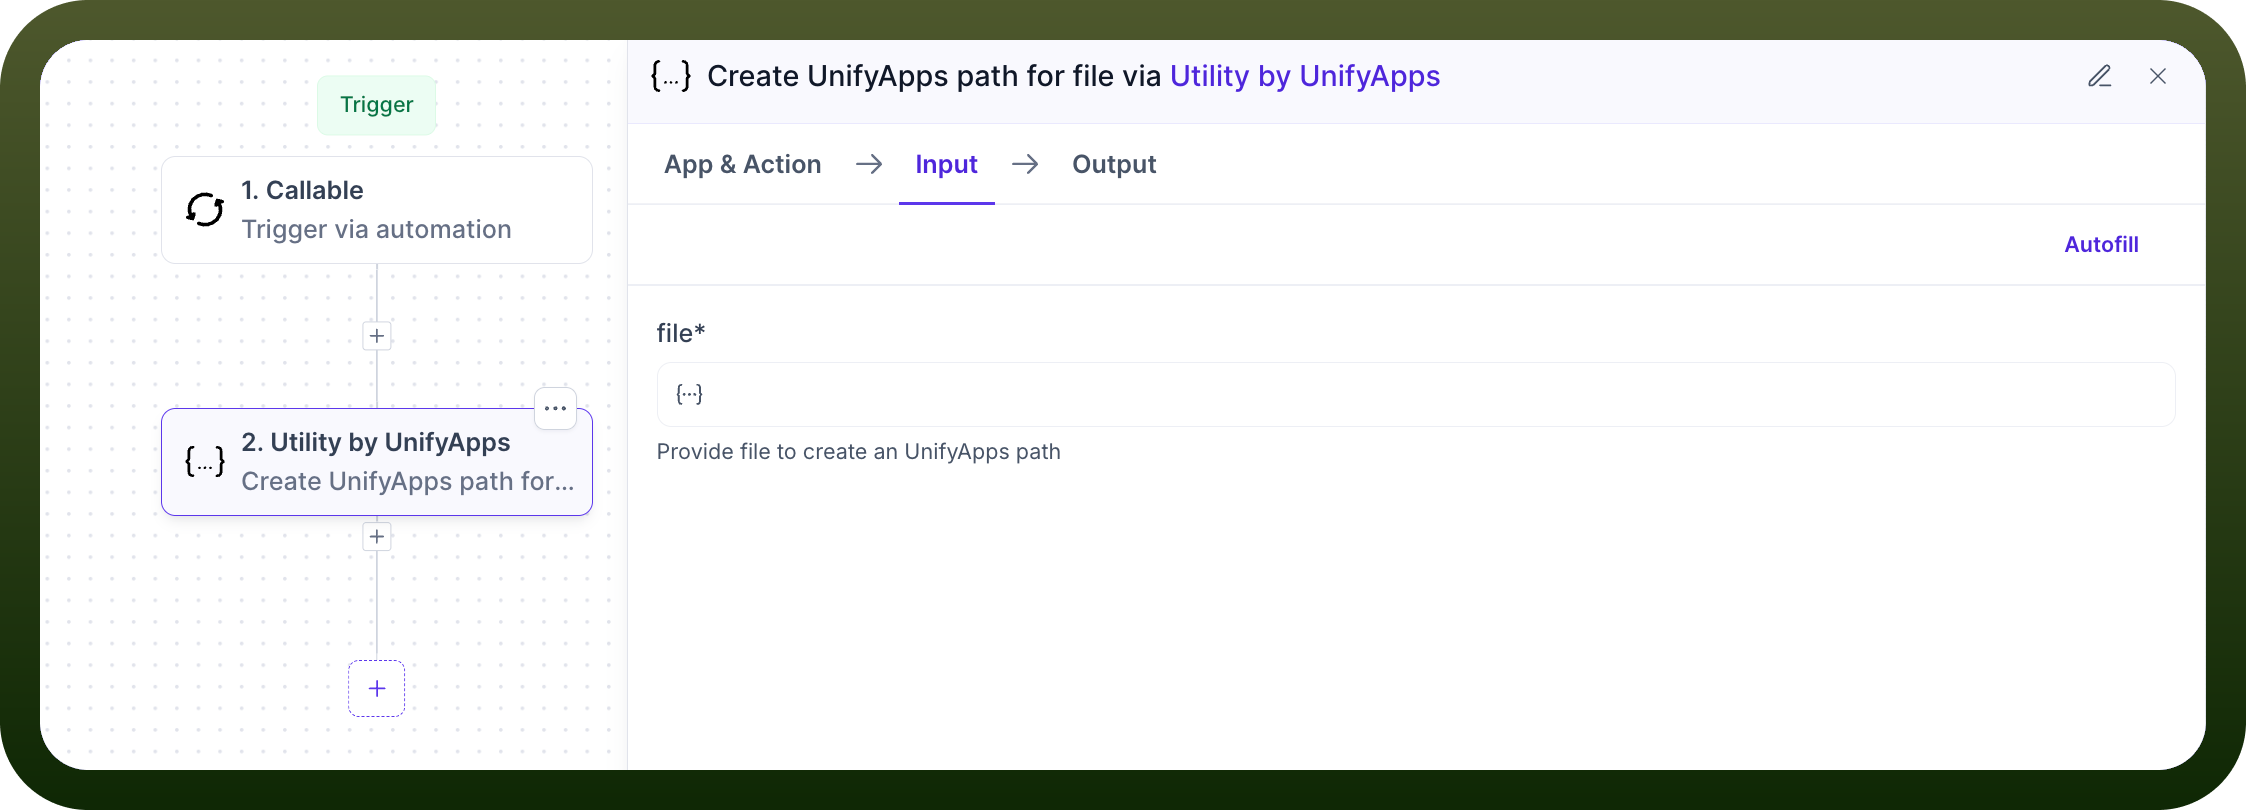2246x810 pixels.
Task: Click the dashed plus button to append step
Action: point(377,688)
